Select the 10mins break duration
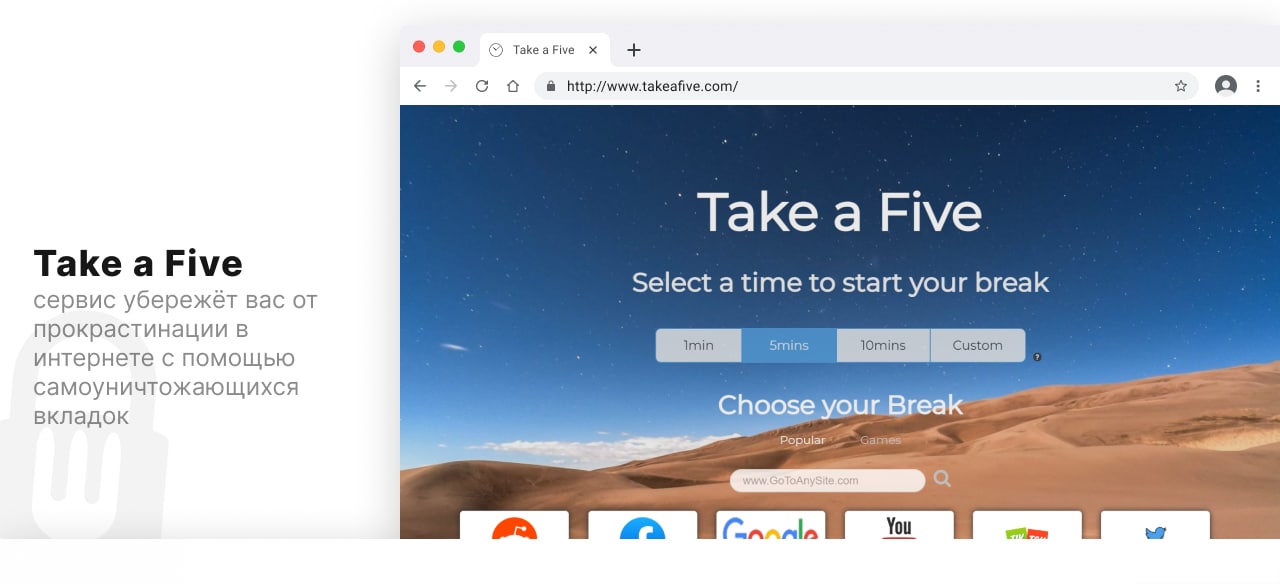This screenshot has width=1280, height=584. 883,345
